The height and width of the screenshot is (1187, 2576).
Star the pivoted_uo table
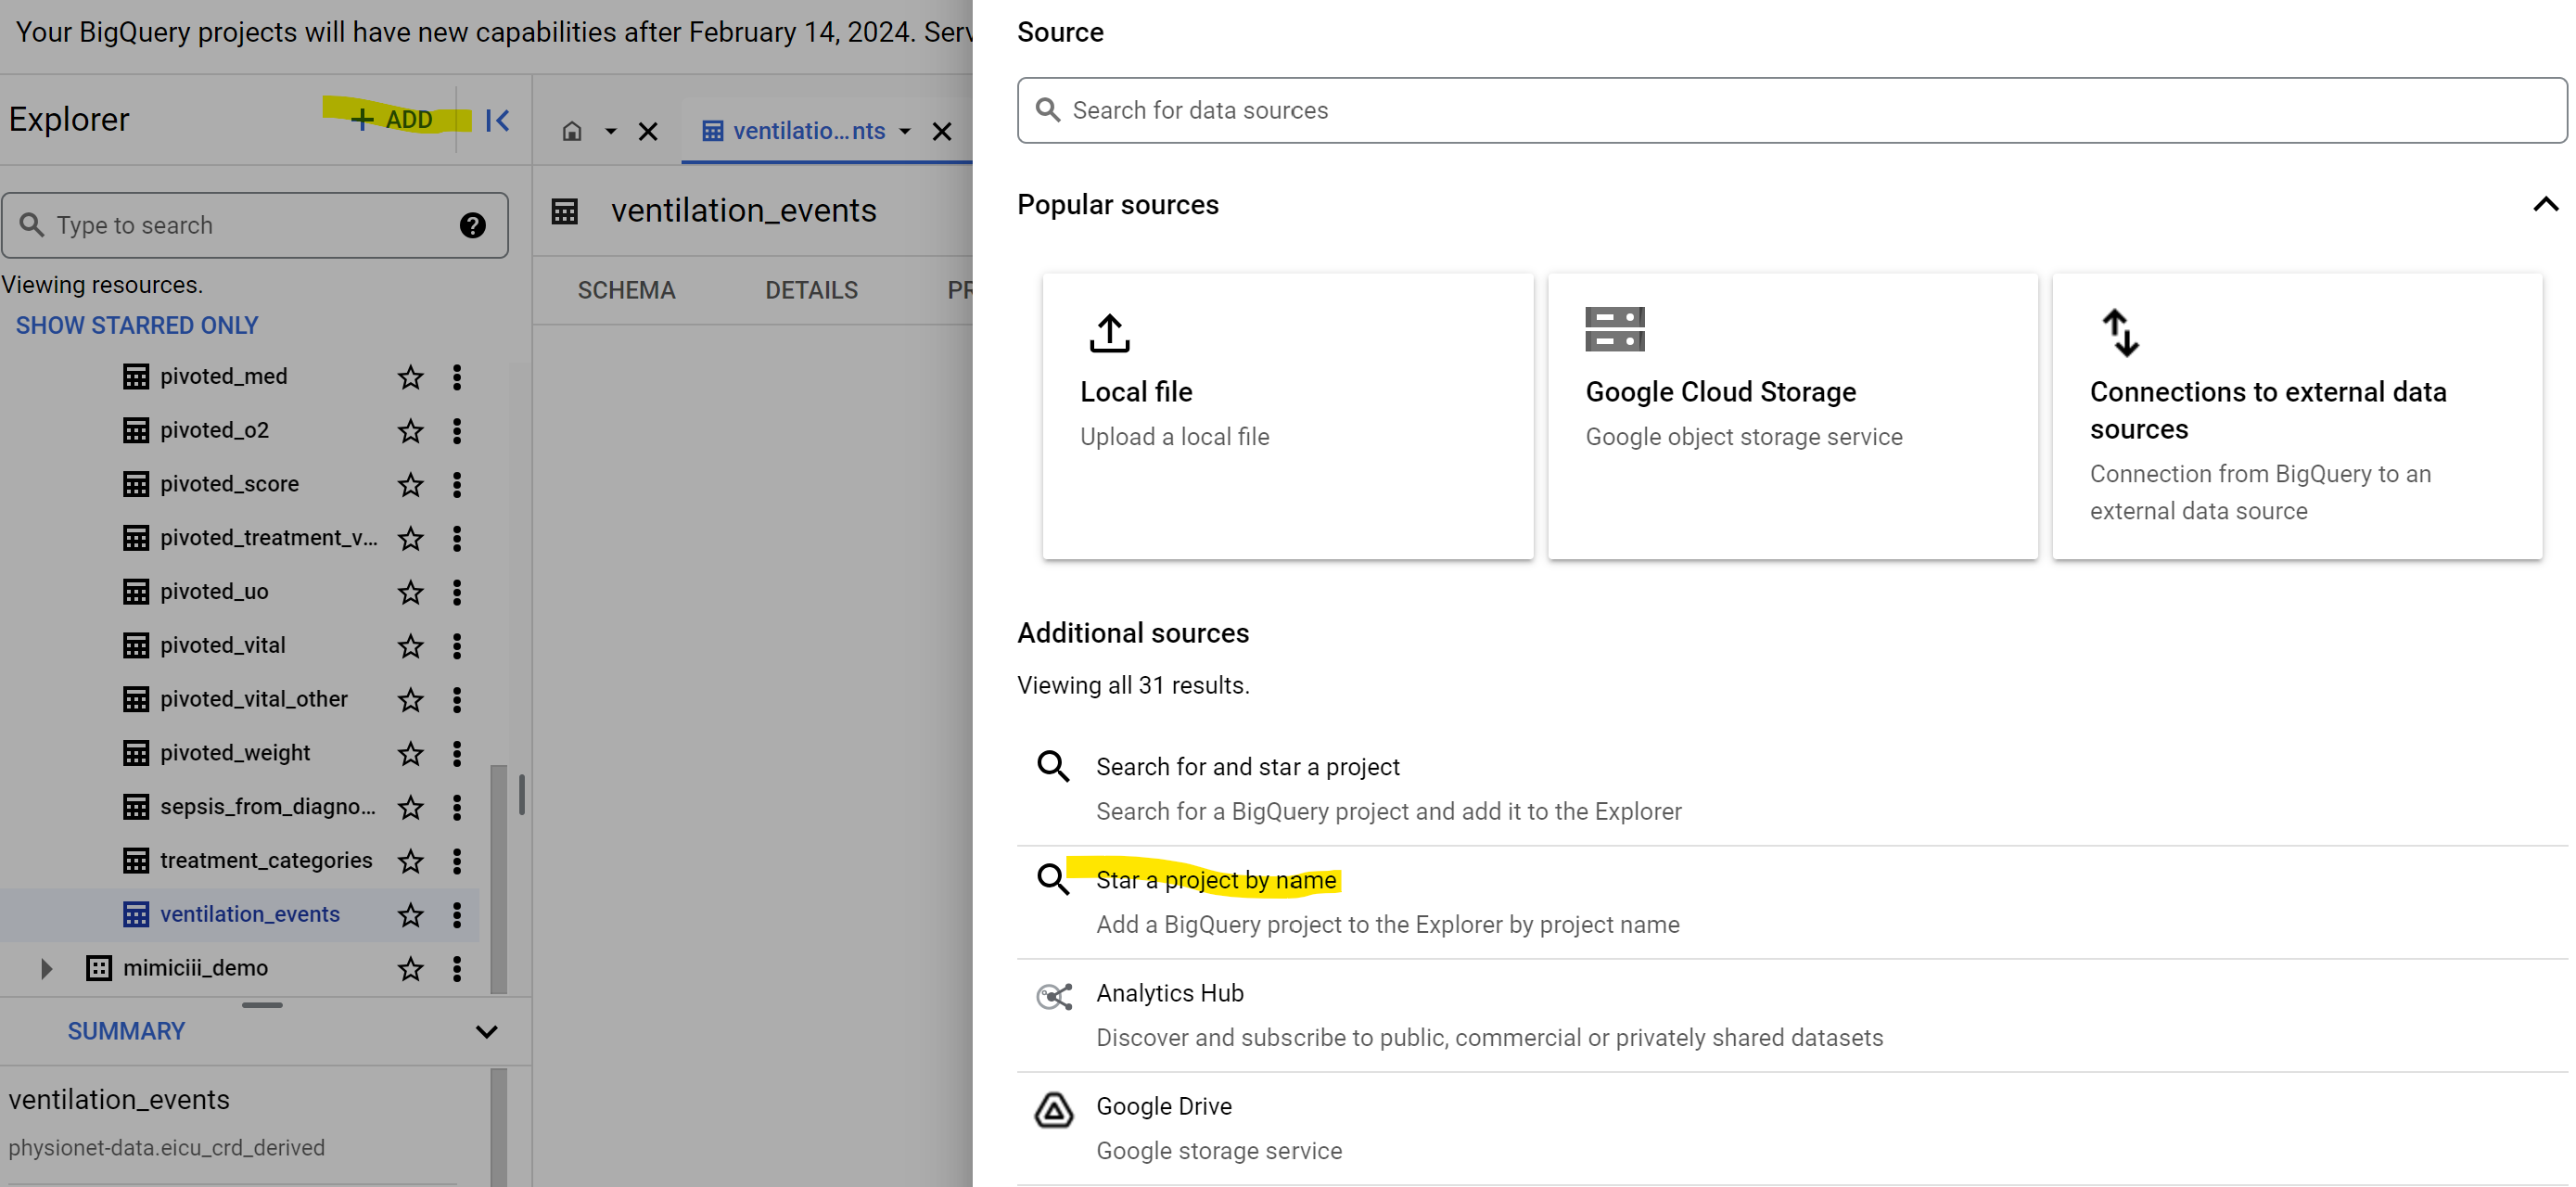[410, 593]
